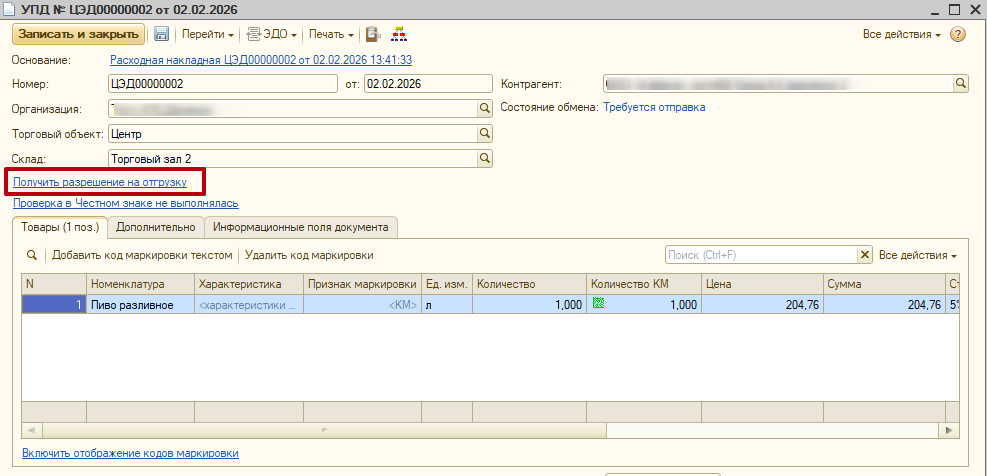This screenshot has height=476, width=987.
Task: Click the Получить разрешение на отгрузку link
Action: tap(99, 182)
